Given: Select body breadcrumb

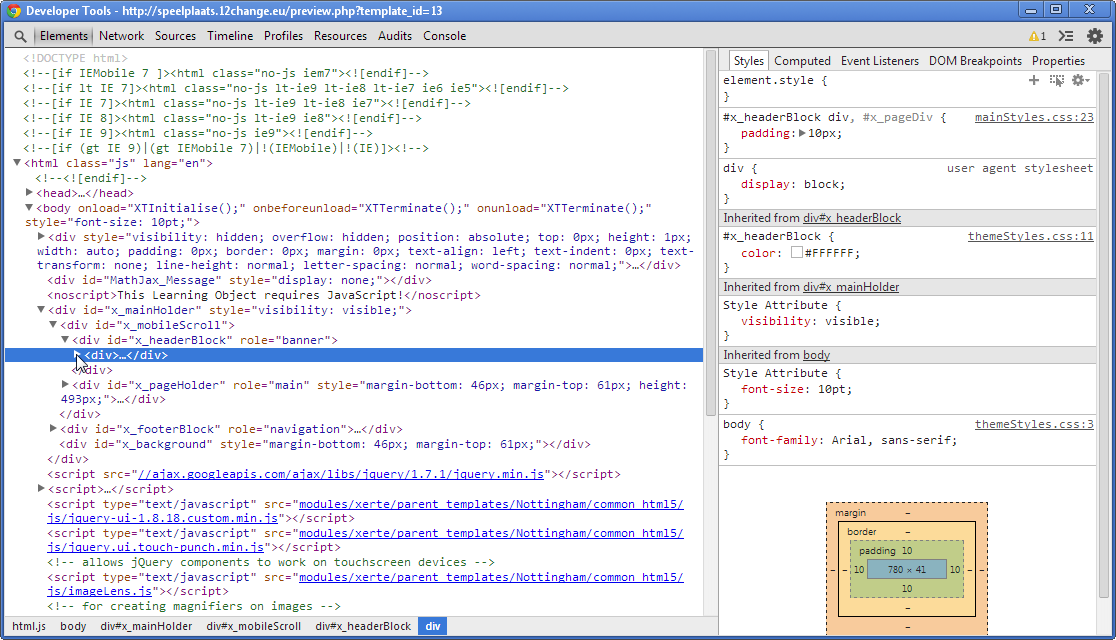Looking at the screenshot, I should click(x=73, y=626).
